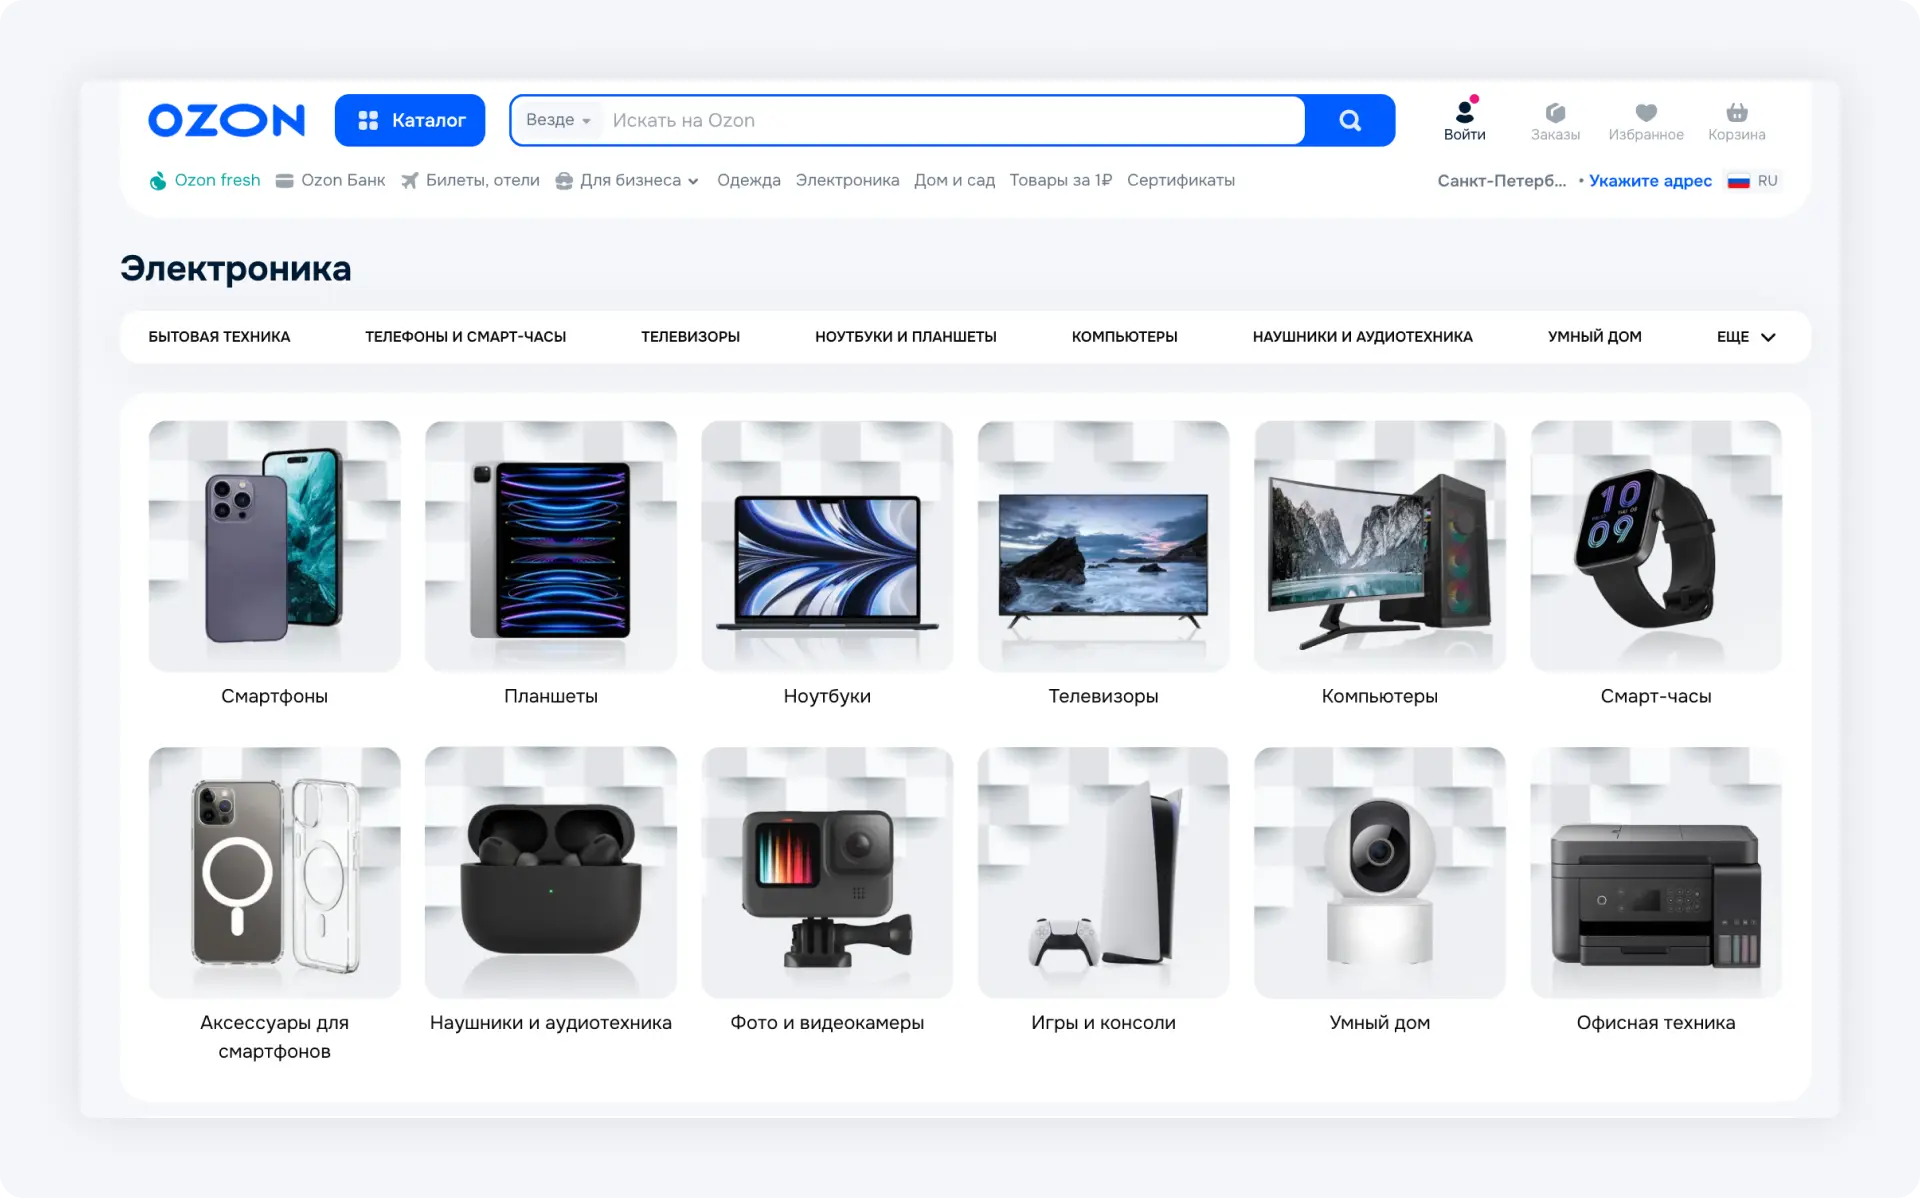1920x1198 pixels.
Task: Click the Укажите адрес link
Action: [1650, 181]
